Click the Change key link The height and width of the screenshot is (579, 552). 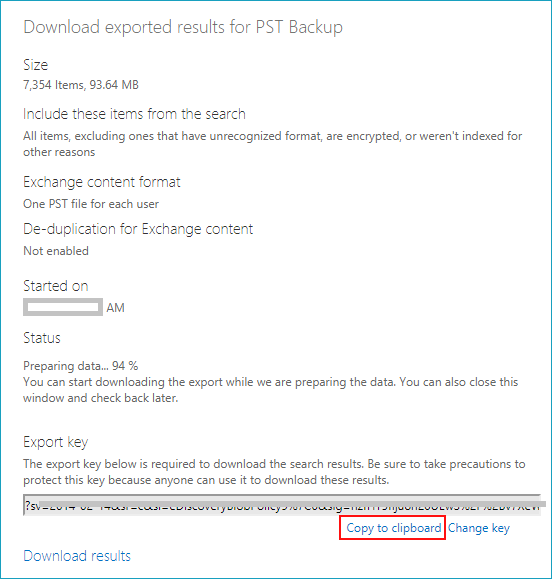pyautogui.click(x=479, y=528)
